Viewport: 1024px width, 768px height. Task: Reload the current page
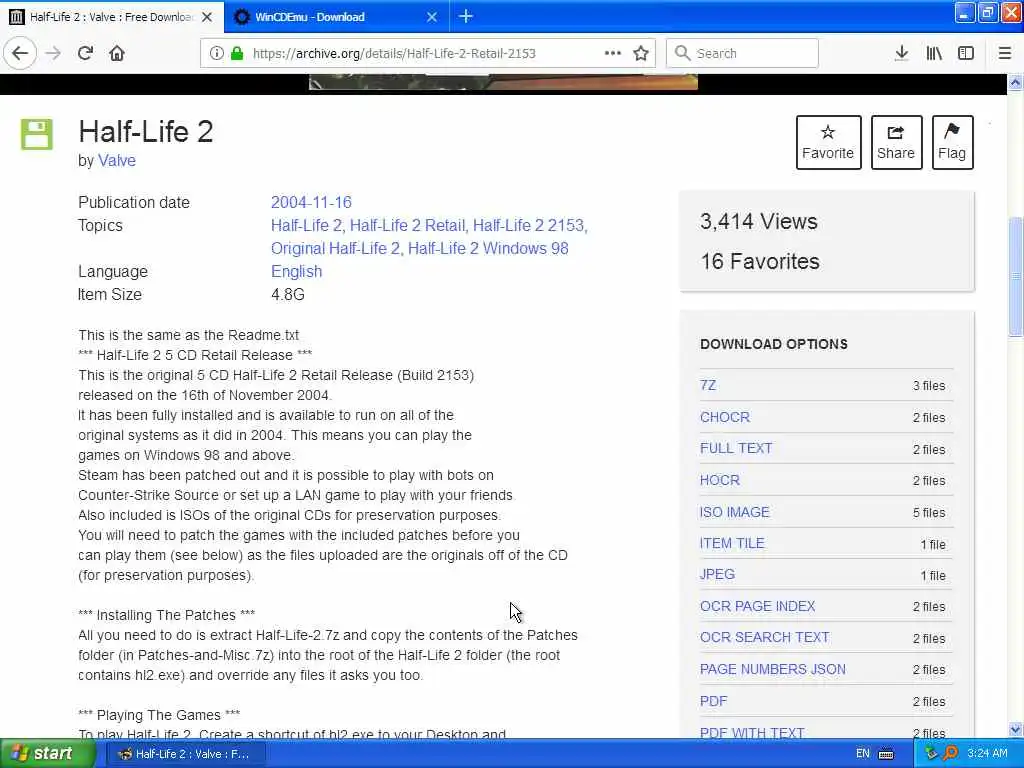(85, 53)
